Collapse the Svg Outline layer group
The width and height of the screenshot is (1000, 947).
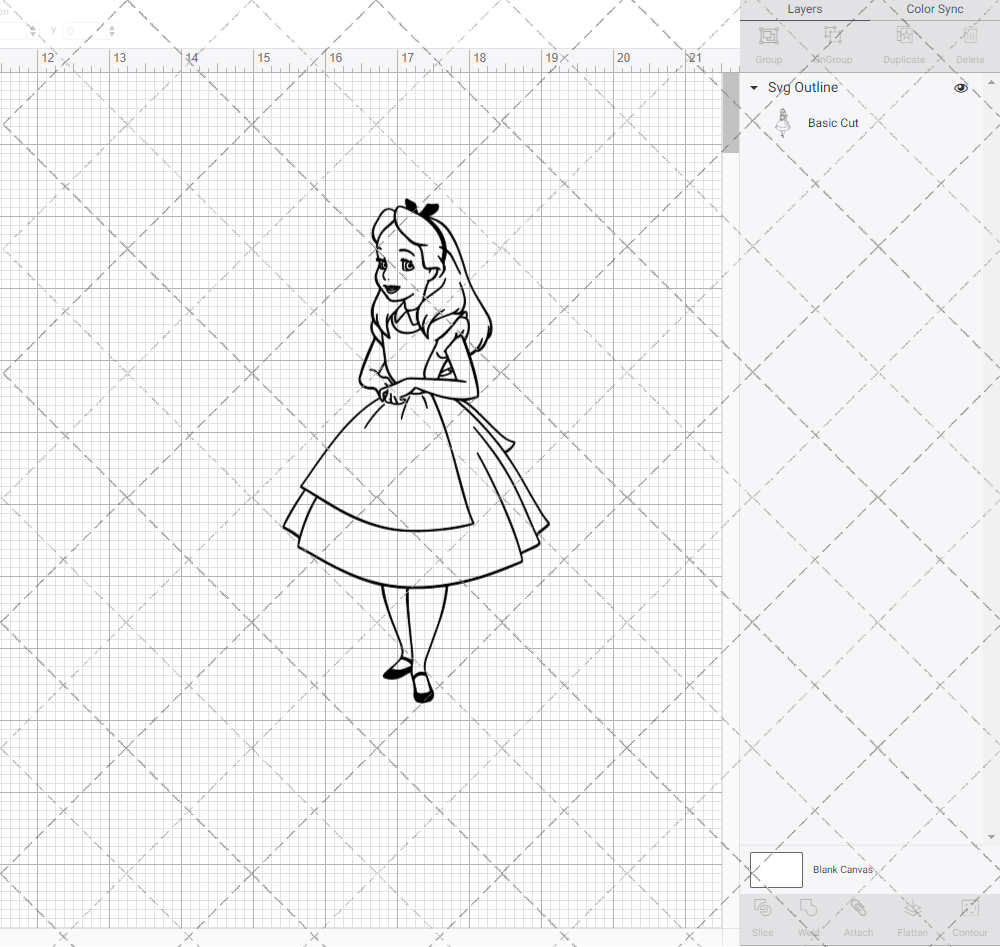click(x=753, y=88)
